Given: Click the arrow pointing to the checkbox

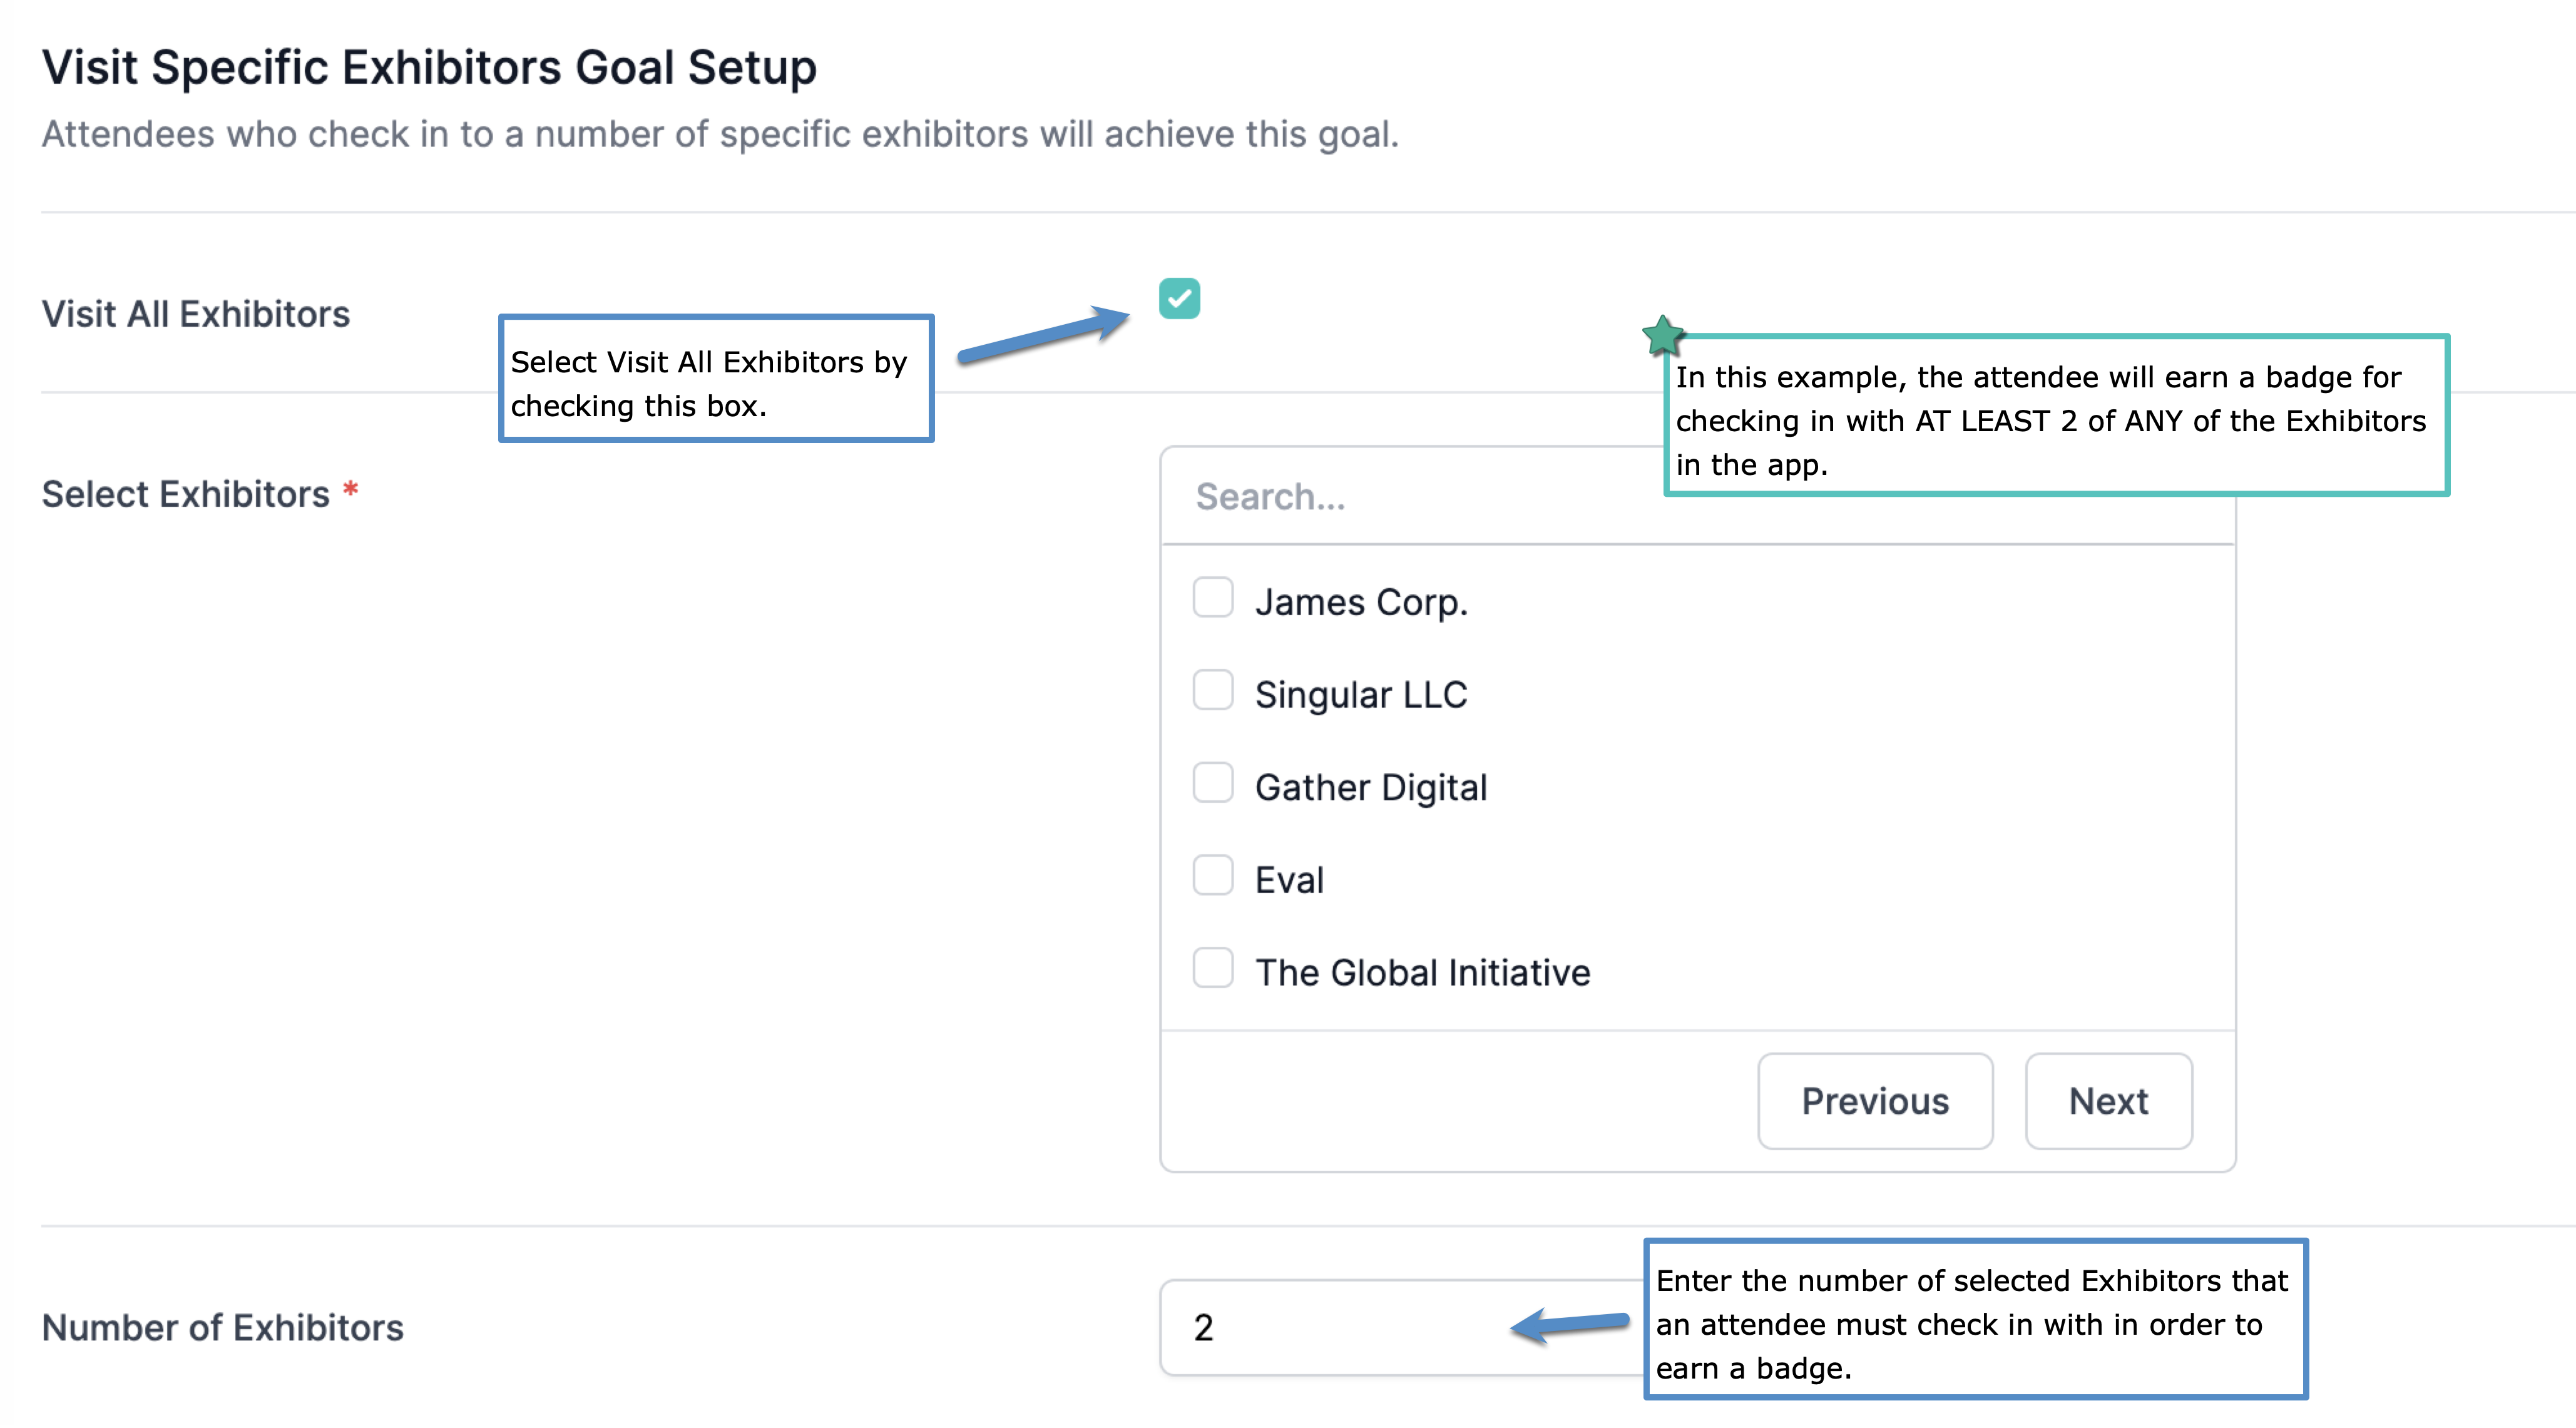Looking at the screenshot, I should [1043, 335].
